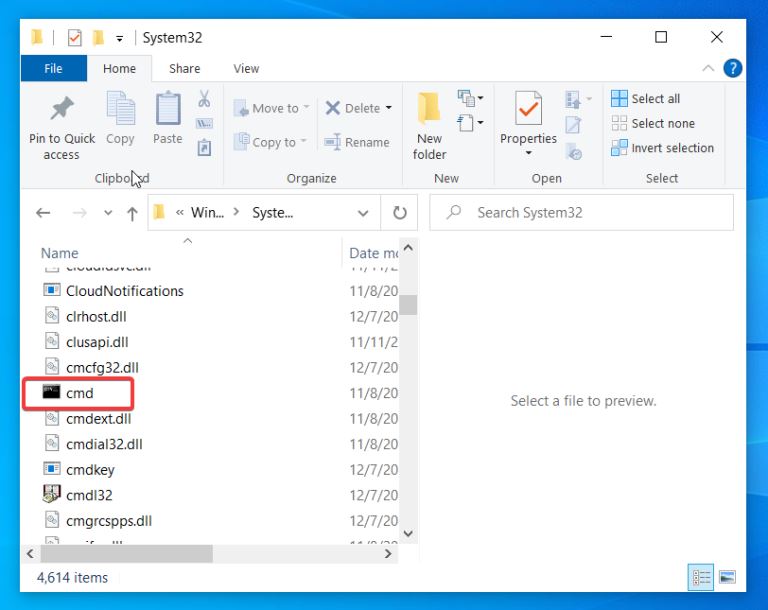Screen dimensions: 768x610
Task: Switch to Large icons view in status bar
Action: [727, 577]
